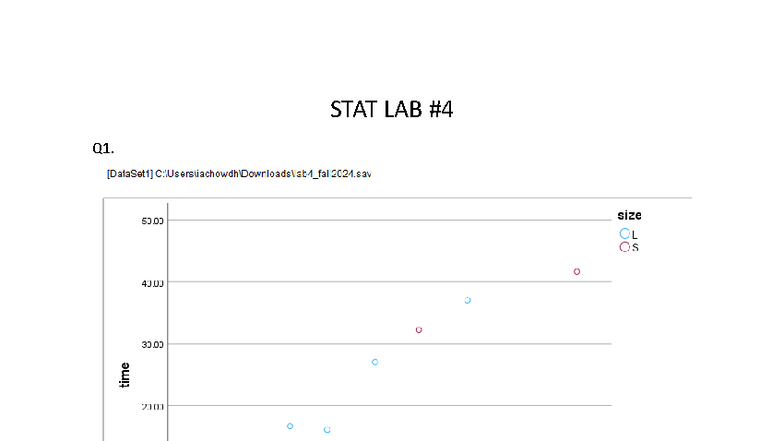Click the blue point just below 30.00
This screenshot has height=441, width=784.
click(x=375, y=362)
